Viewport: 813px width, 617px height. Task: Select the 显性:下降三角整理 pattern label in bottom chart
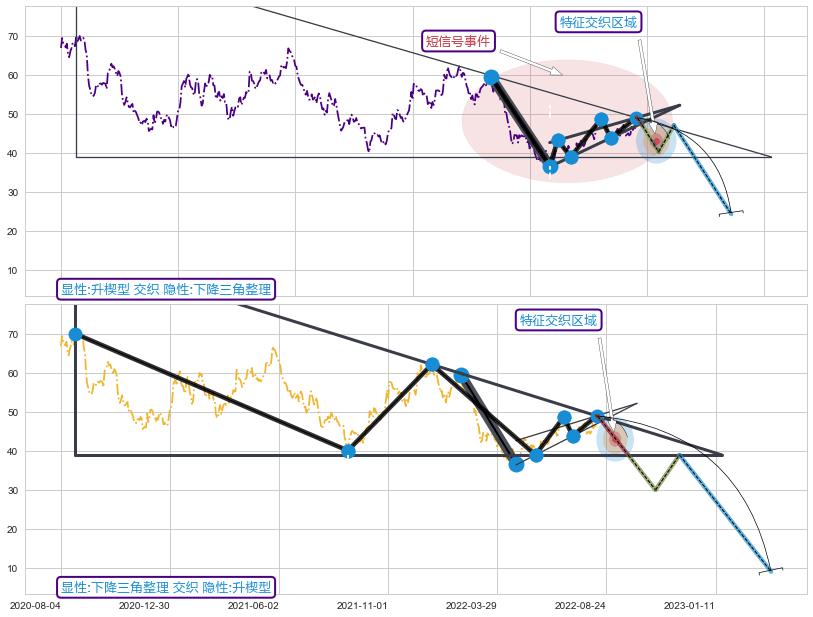pos(165,587)
